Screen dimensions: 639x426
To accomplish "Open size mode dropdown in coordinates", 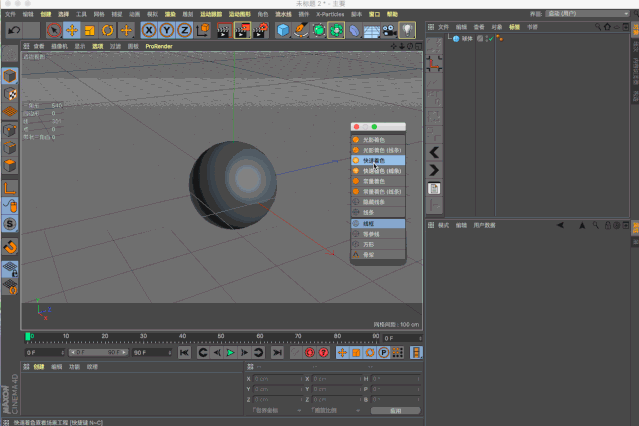I will (335, 411).
